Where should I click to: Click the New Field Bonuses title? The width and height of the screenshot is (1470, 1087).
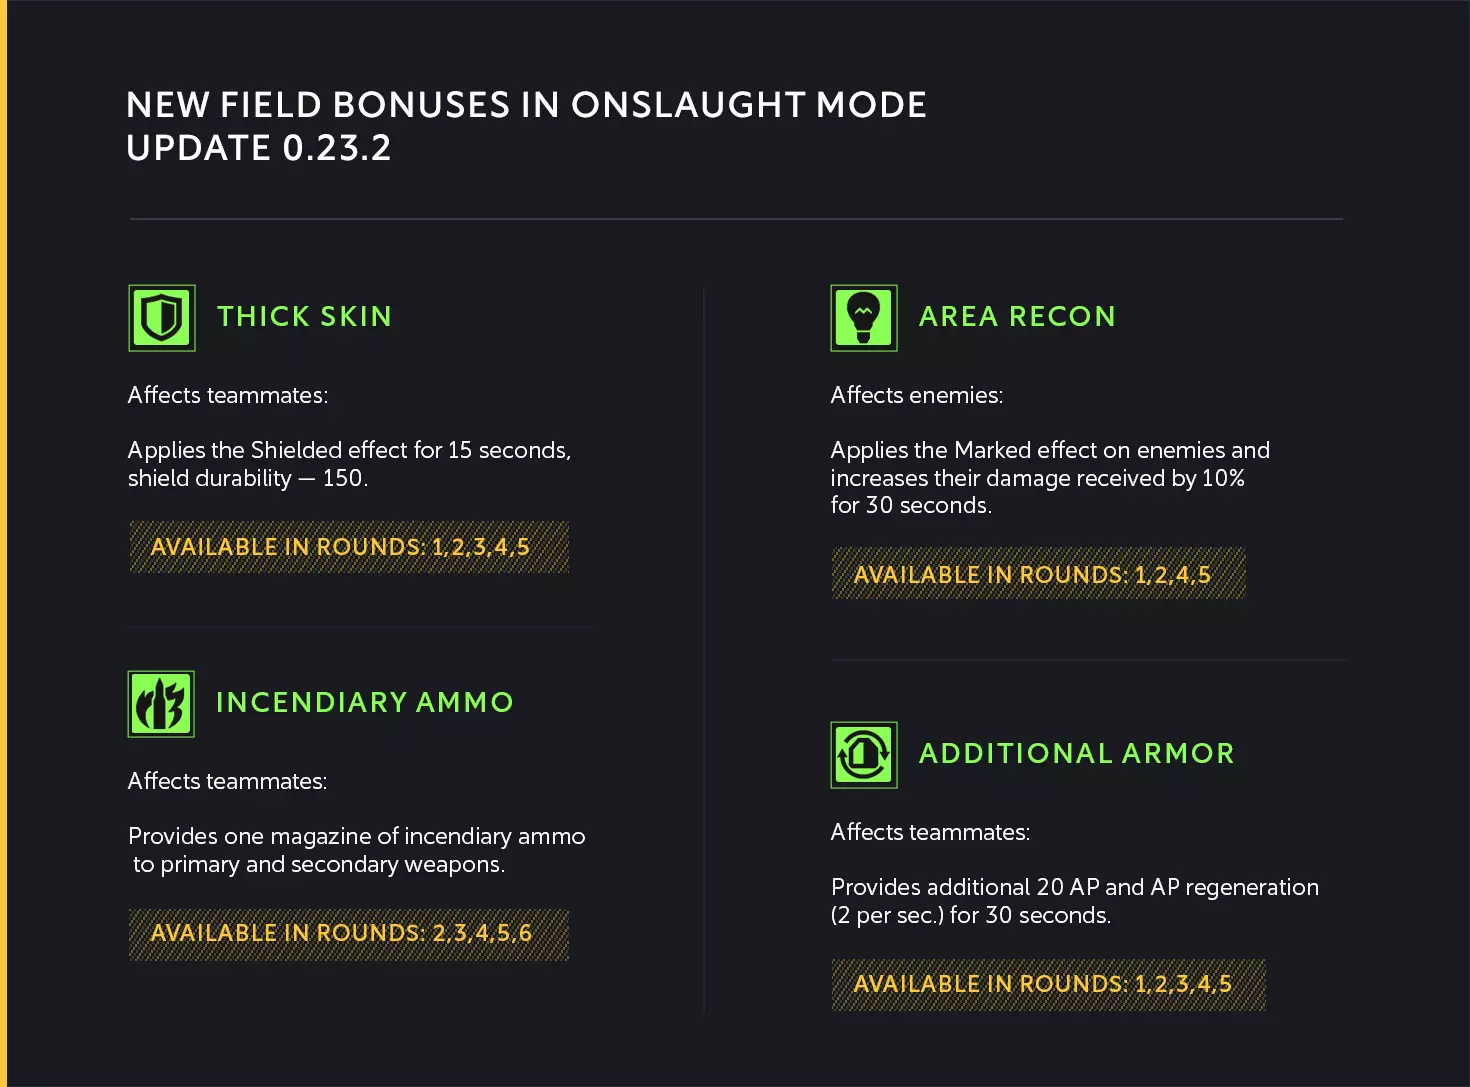pos(526,105)
